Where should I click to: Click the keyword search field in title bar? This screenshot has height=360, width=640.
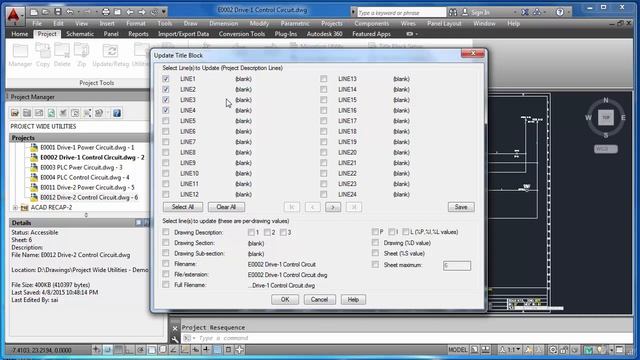point(401,12)
